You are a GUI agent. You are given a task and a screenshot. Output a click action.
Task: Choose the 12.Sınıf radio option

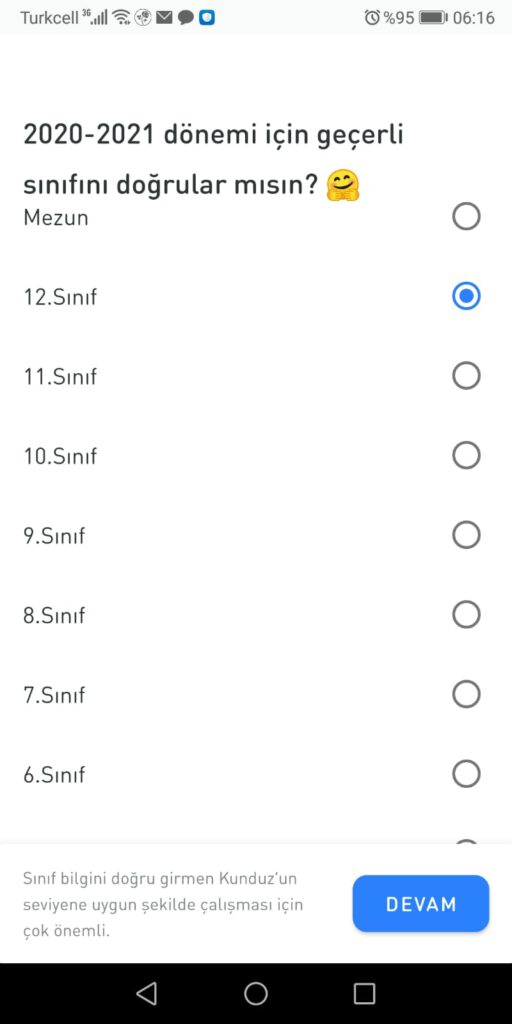(466, 296)
